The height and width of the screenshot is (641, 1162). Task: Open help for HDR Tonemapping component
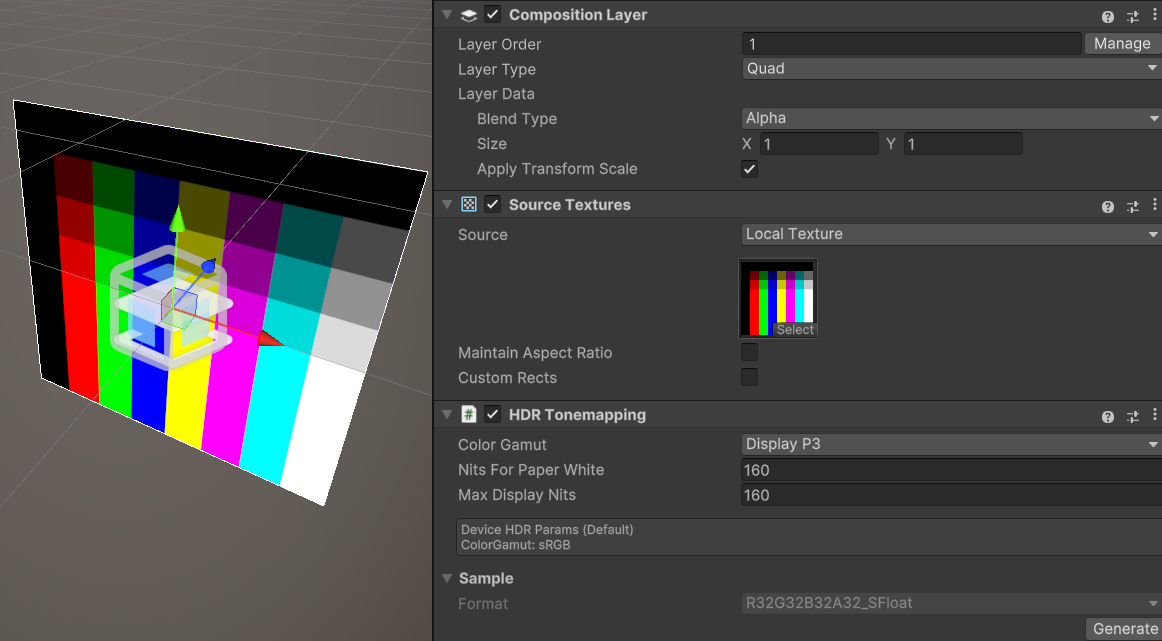click(1108, 416)
